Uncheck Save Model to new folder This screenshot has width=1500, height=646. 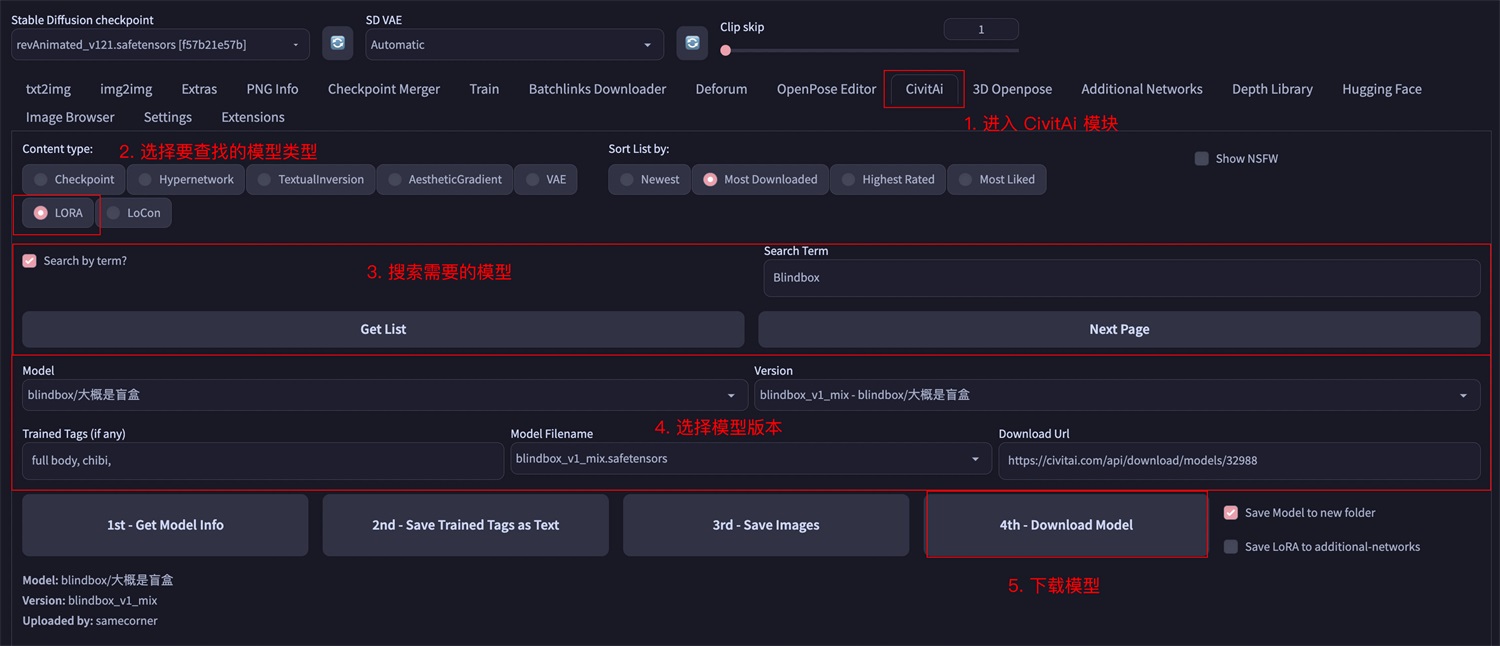pos(1231,513)
